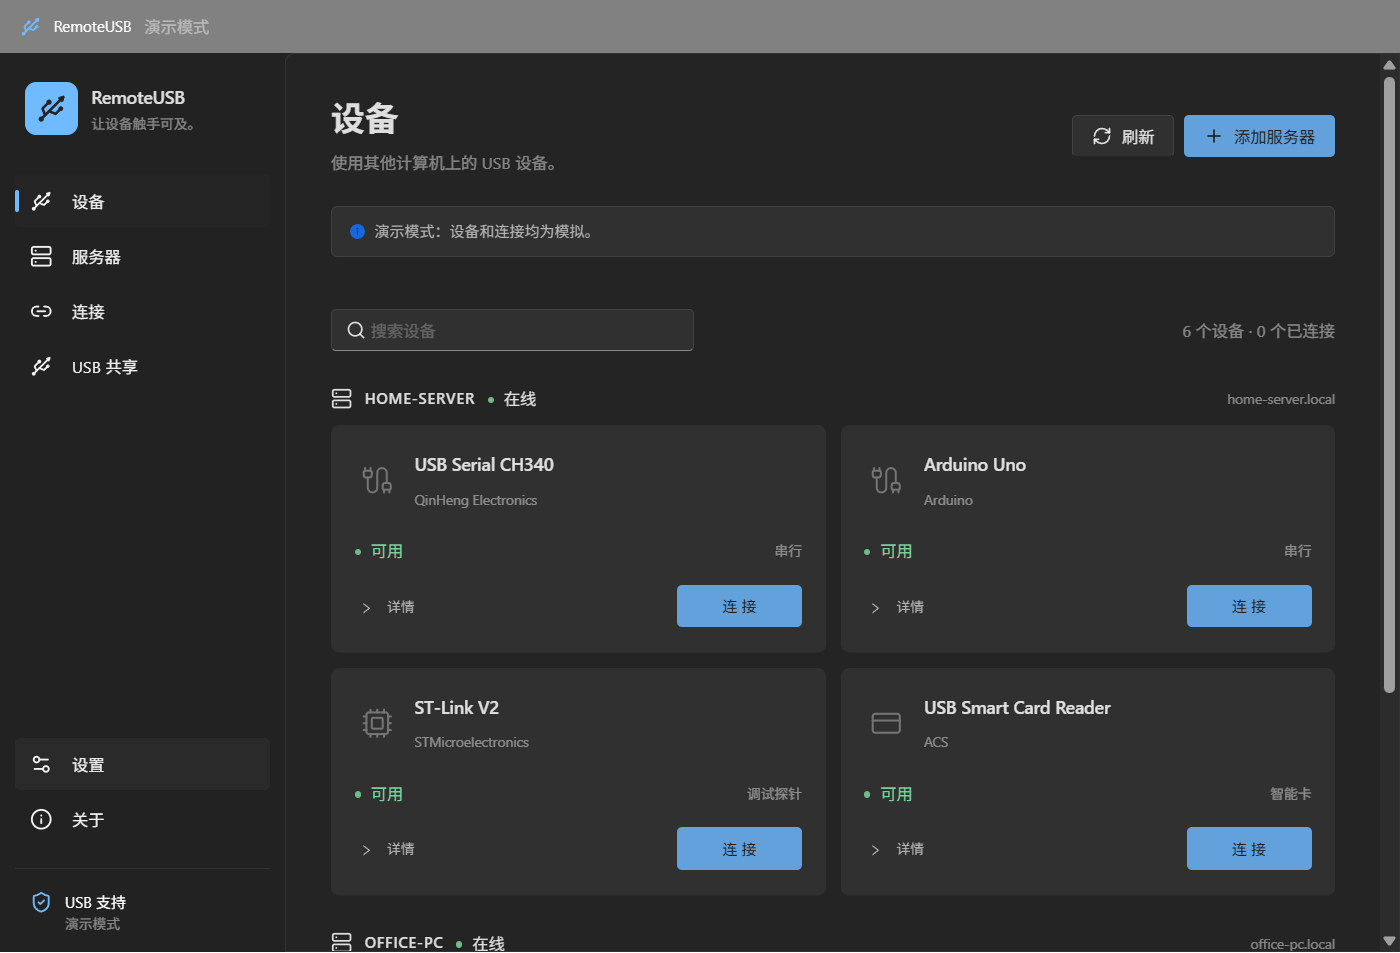
Task: Expand 详情 for USB Serial CH340
Action: pyautogui.click(x=388, y=607)
